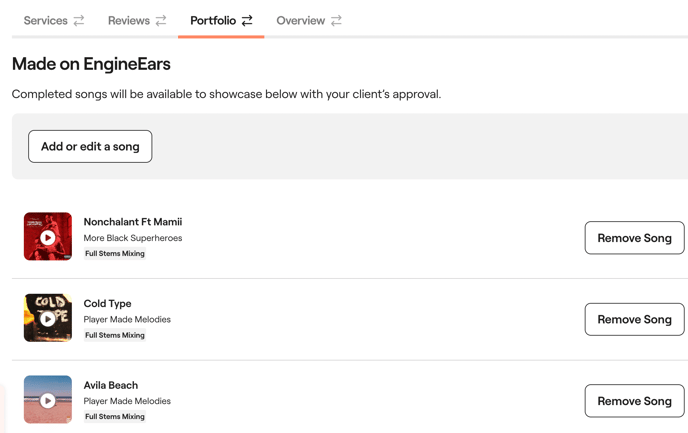Select the Portfolio tab
The height and width of the screenshot is (433, 688).
tap(213, 21)
